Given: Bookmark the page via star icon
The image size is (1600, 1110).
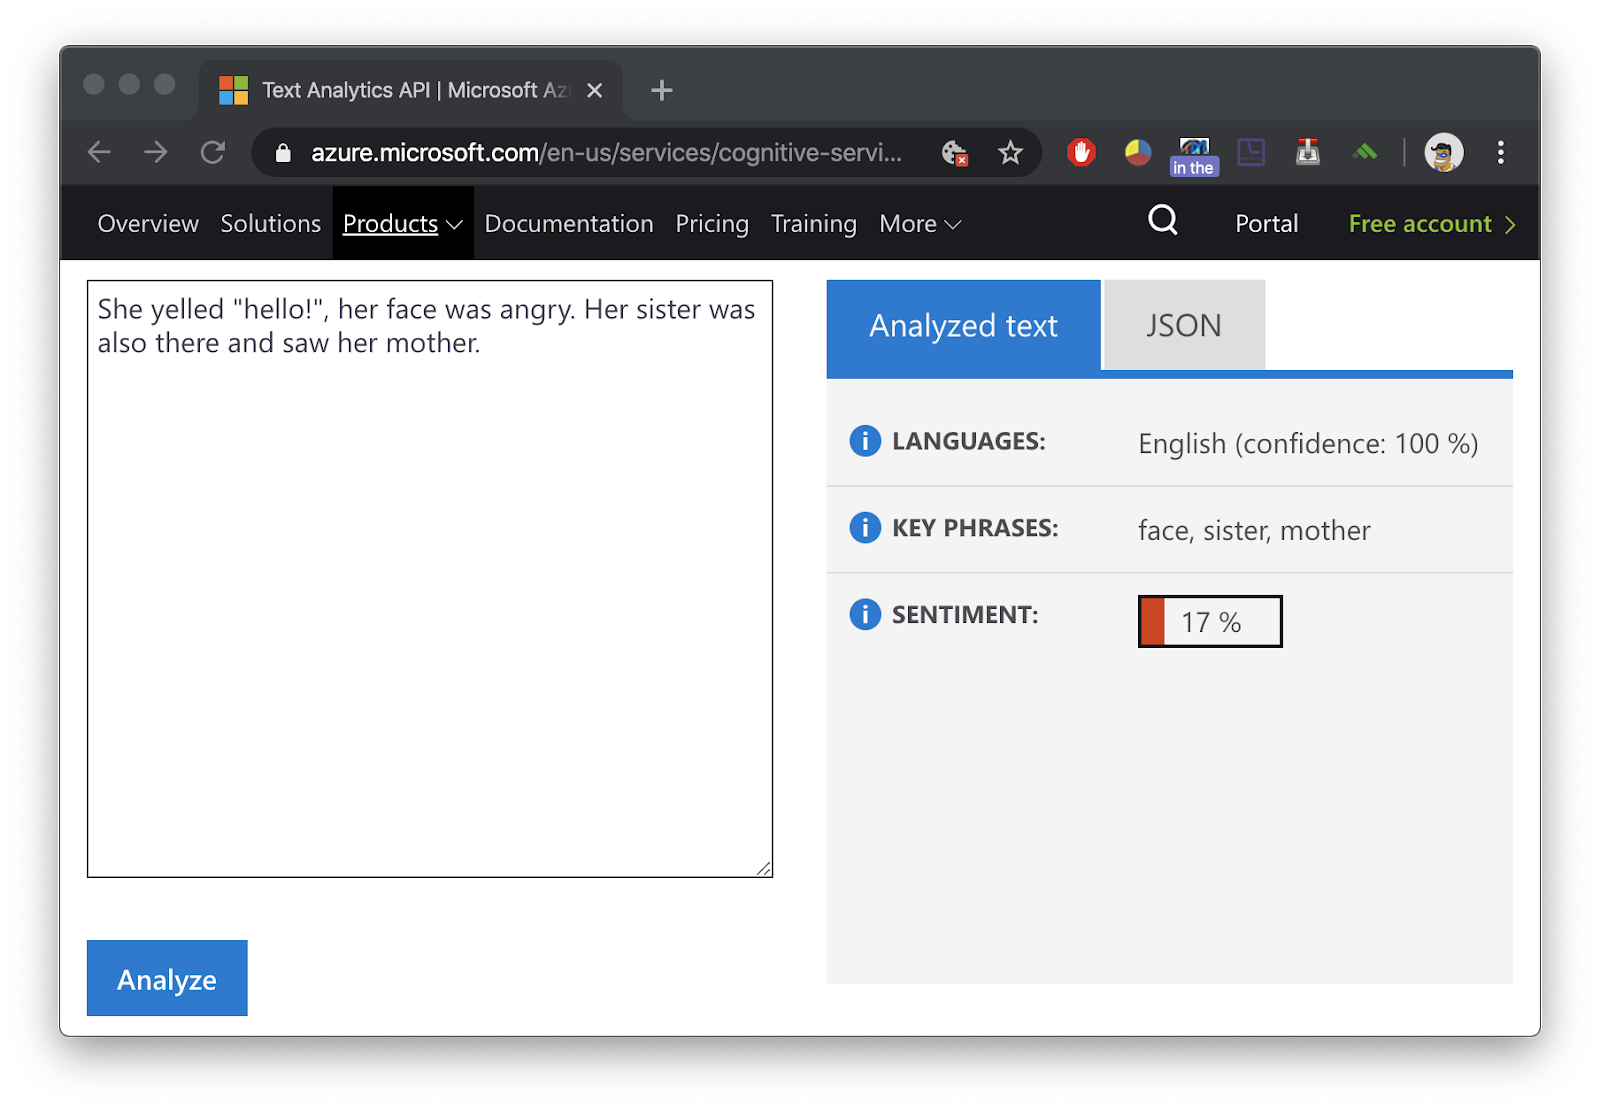Looking at the screenshot, I should tap(1011, 152).
